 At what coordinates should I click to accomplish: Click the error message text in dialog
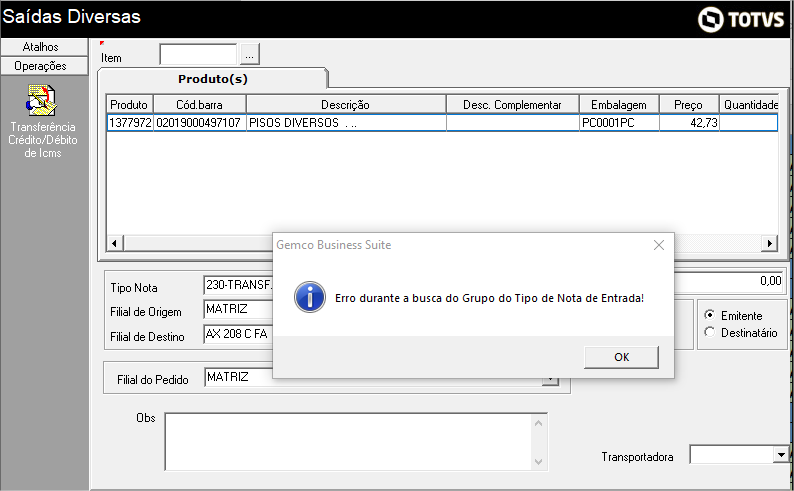click(x=489, y=298)
